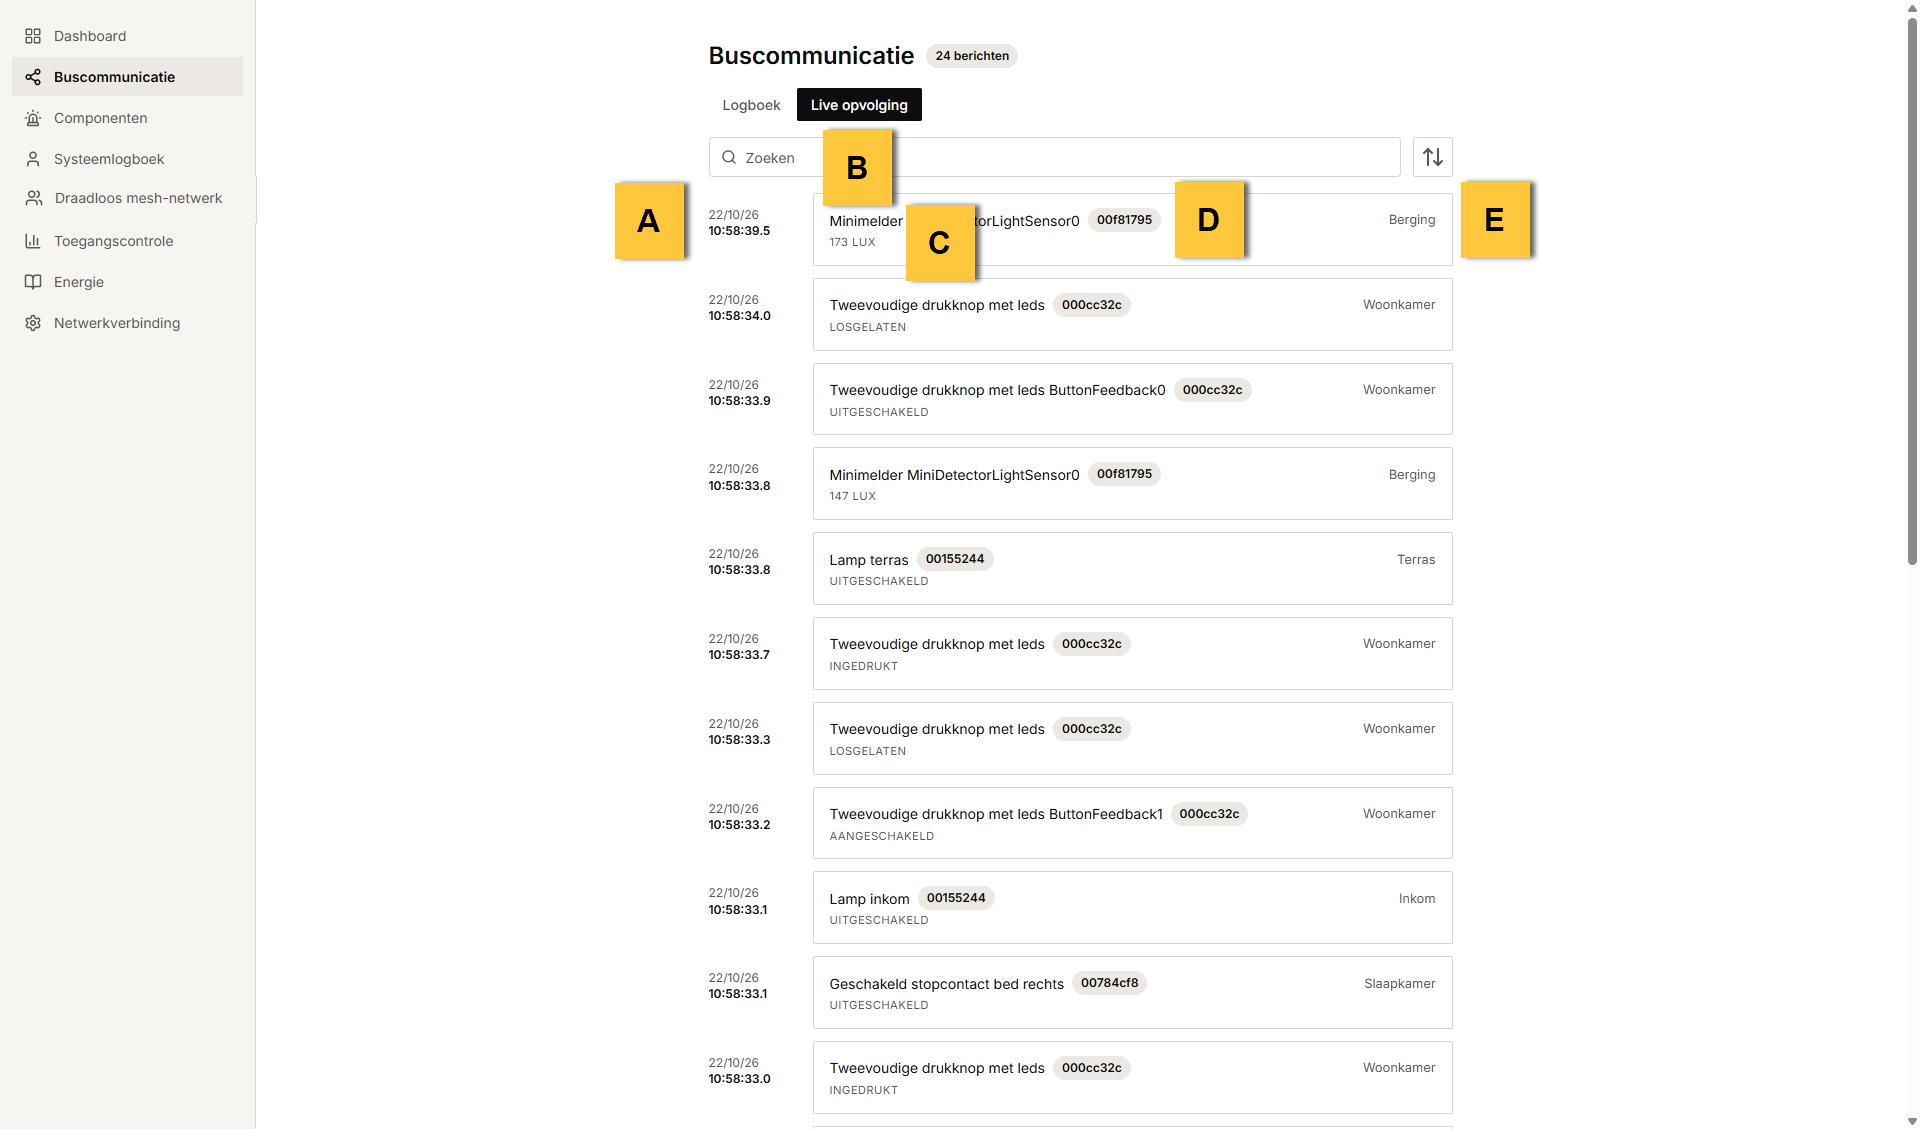The height and width of the screenshot is (1129, 1920).
Task: Click the Buscommunicatie share icon
Action: (33, 77)
